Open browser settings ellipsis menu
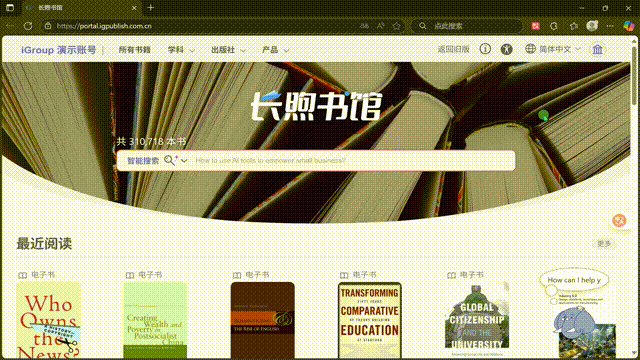 click(x=610, y=26)
